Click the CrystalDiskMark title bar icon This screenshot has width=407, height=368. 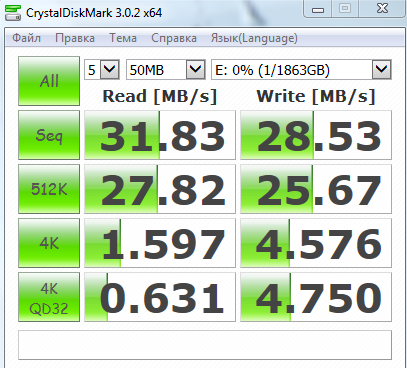coord(13,13)
